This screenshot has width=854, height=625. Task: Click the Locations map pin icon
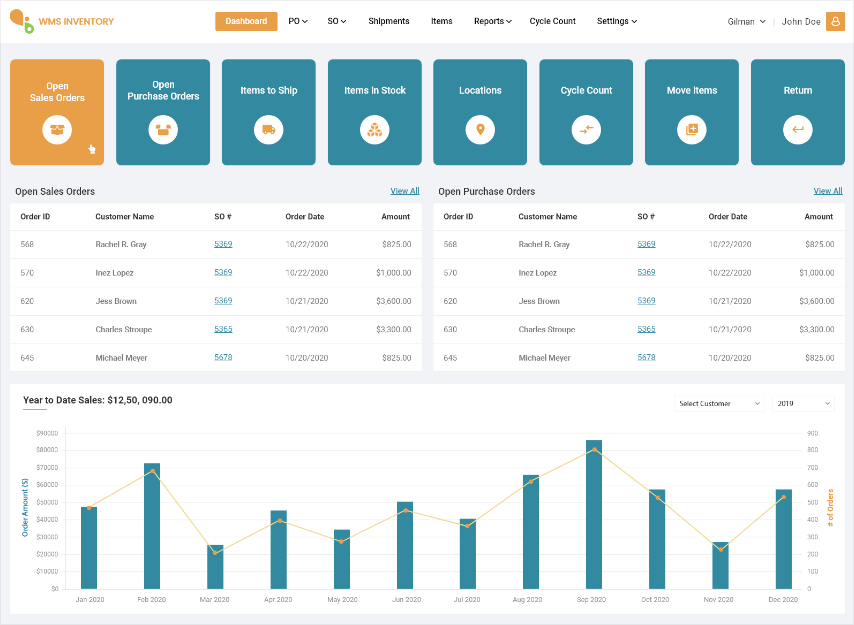[480, 130]
